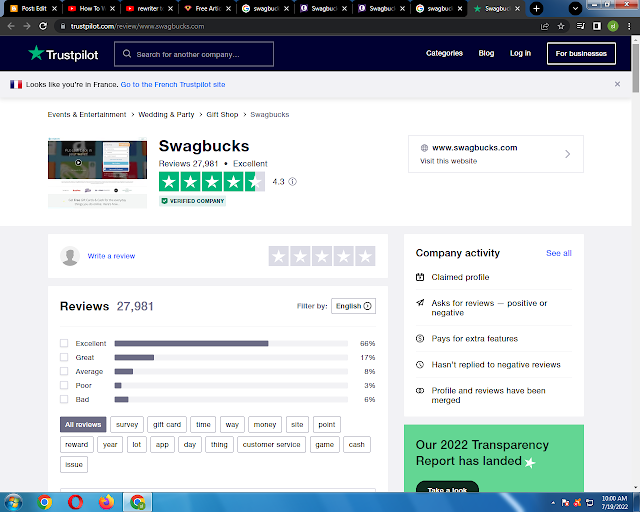Click the browser back arrow
Viewport: 640px width, 512px height.
point(11,26)
